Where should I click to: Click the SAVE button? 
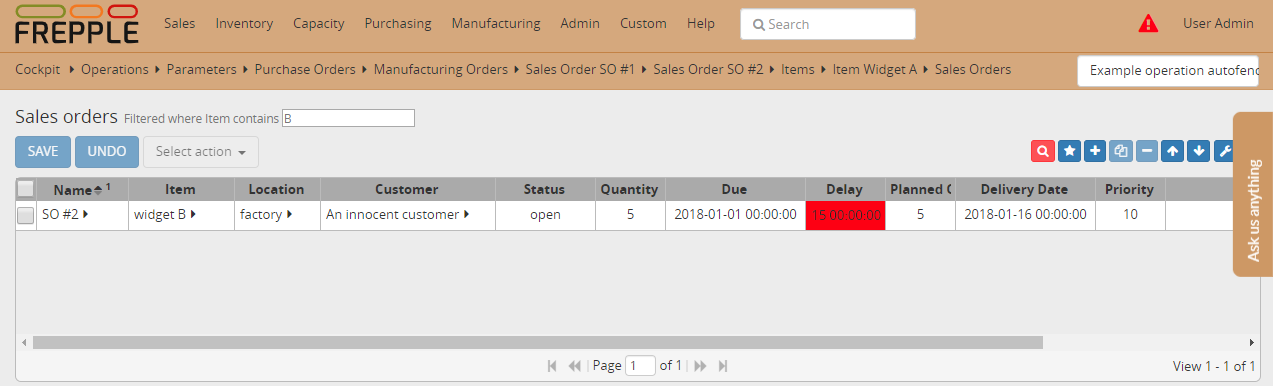pyautogui.click(x=43, y=152)
